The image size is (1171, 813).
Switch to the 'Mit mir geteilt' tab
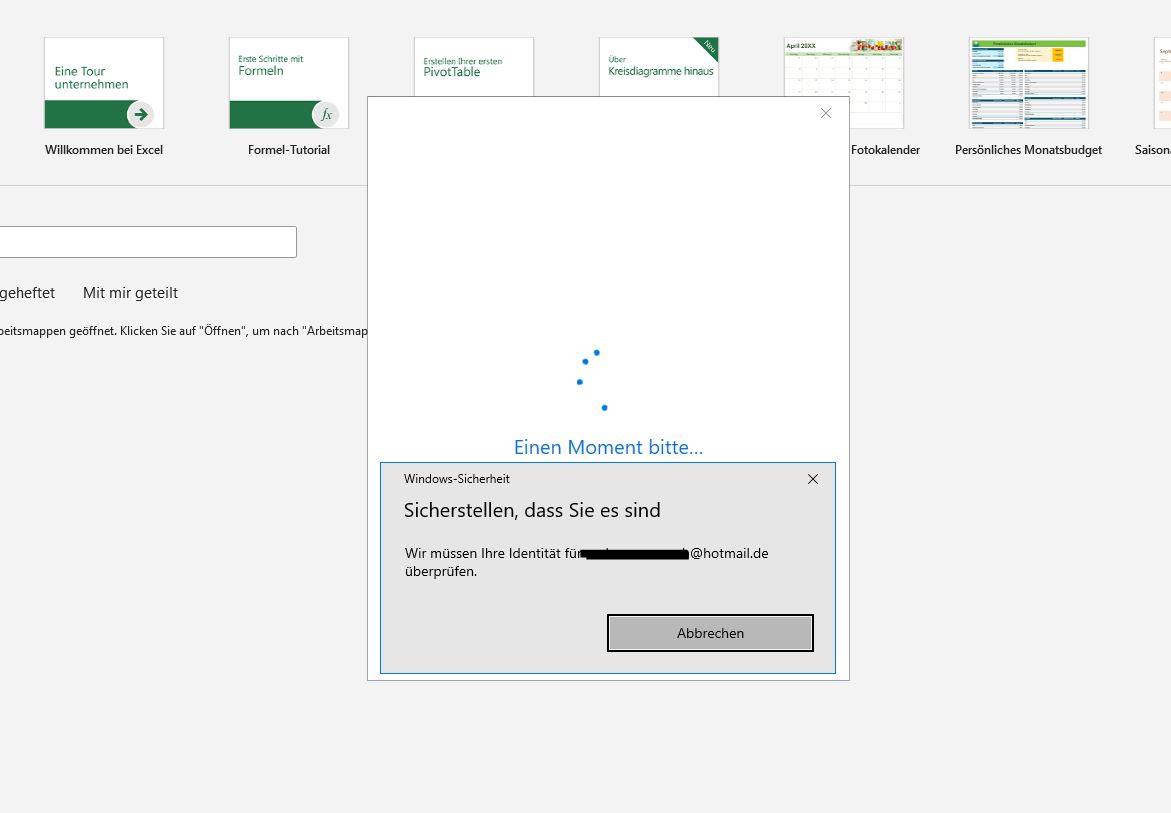point(131,293)
